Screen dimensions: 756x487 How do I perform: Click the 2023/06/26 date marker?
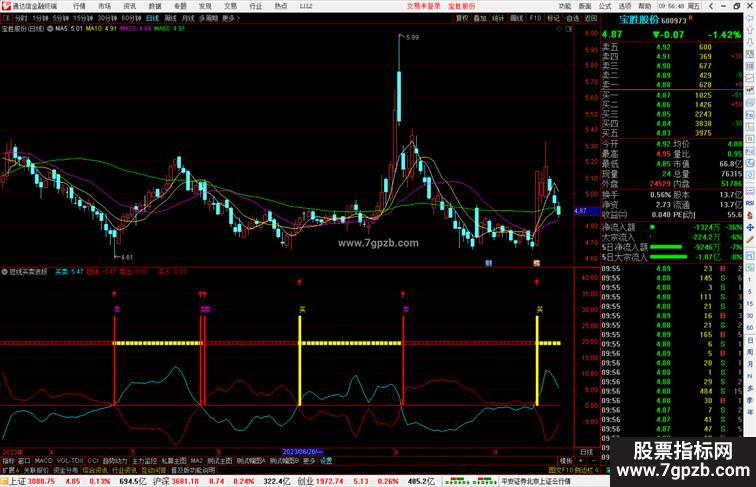[302, 452]
